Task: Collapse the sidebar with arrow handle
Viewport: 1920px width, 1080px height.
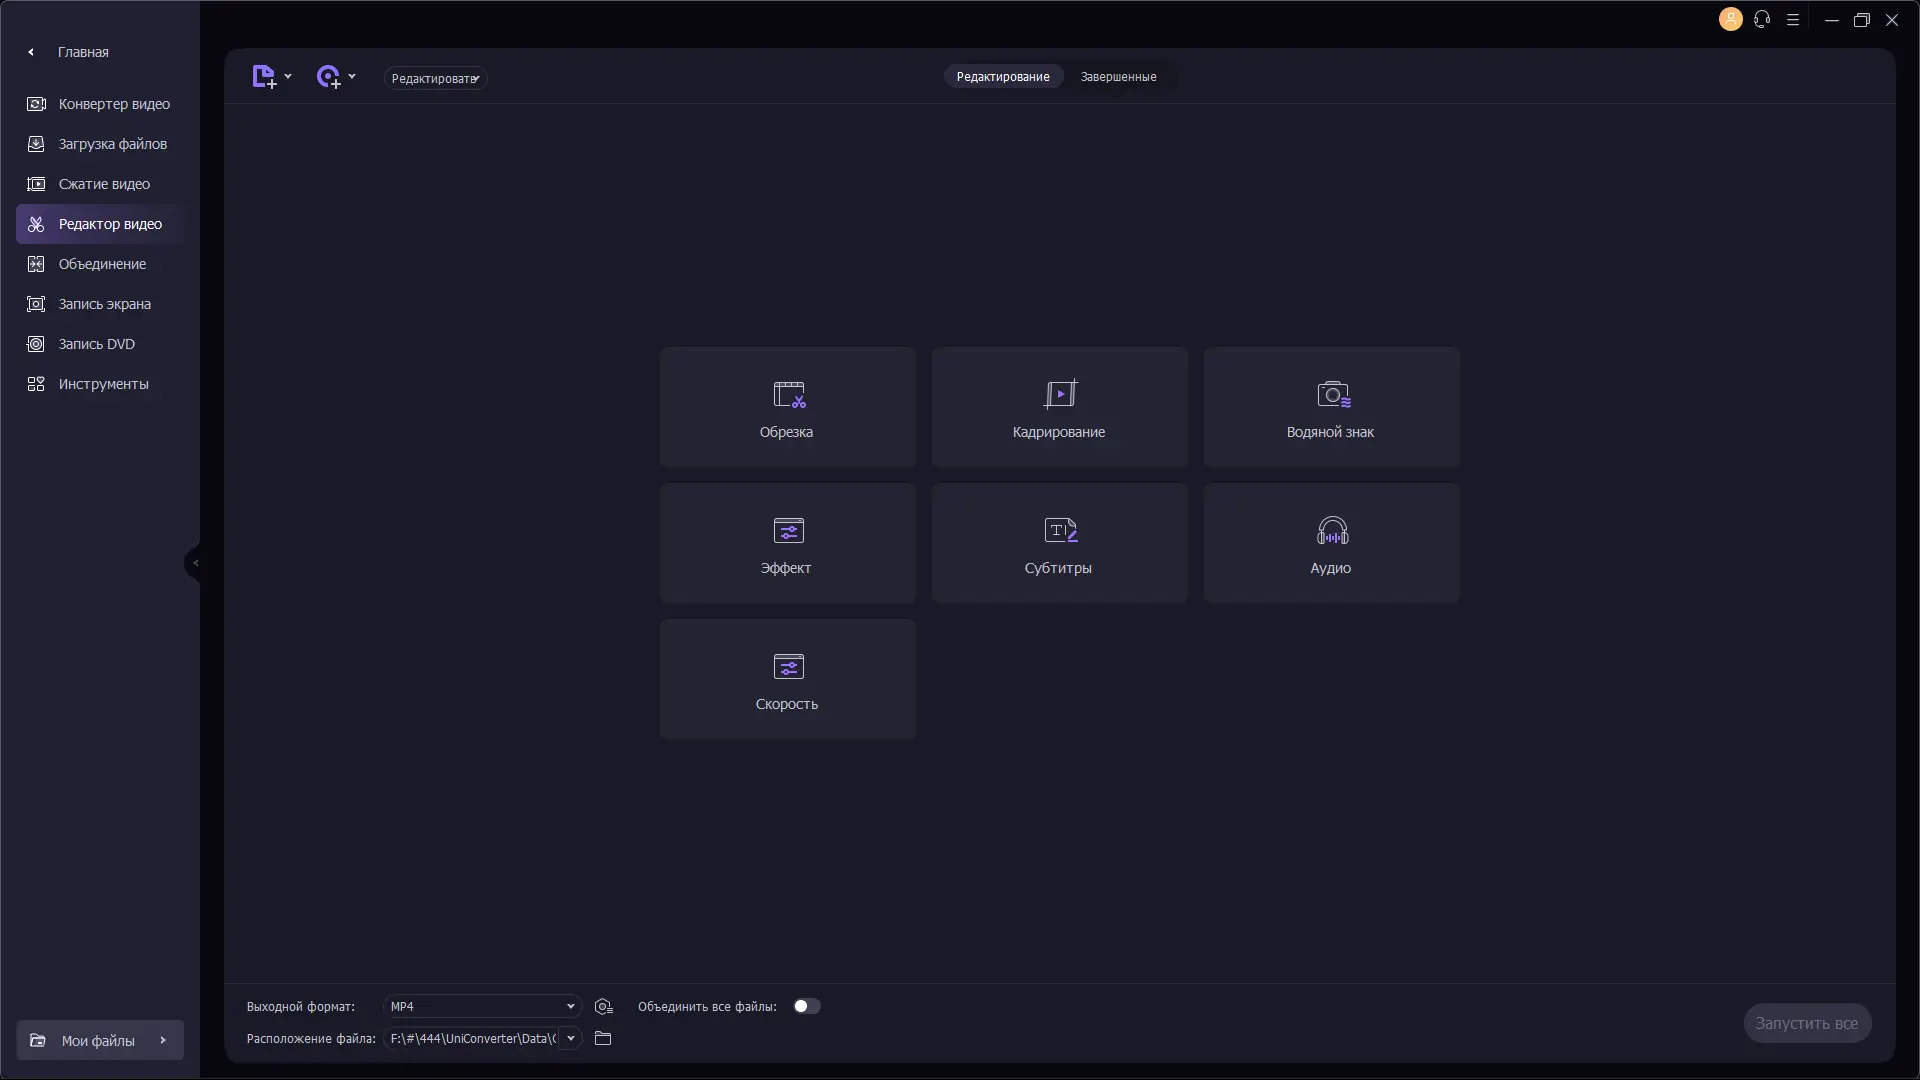Action: click(195, 563)
